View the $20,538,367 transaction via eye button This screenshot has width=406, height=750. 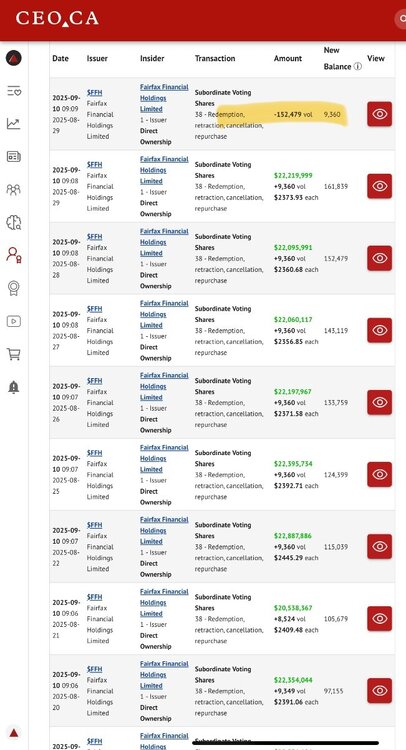pyautogui.click(x=379, y=618)
